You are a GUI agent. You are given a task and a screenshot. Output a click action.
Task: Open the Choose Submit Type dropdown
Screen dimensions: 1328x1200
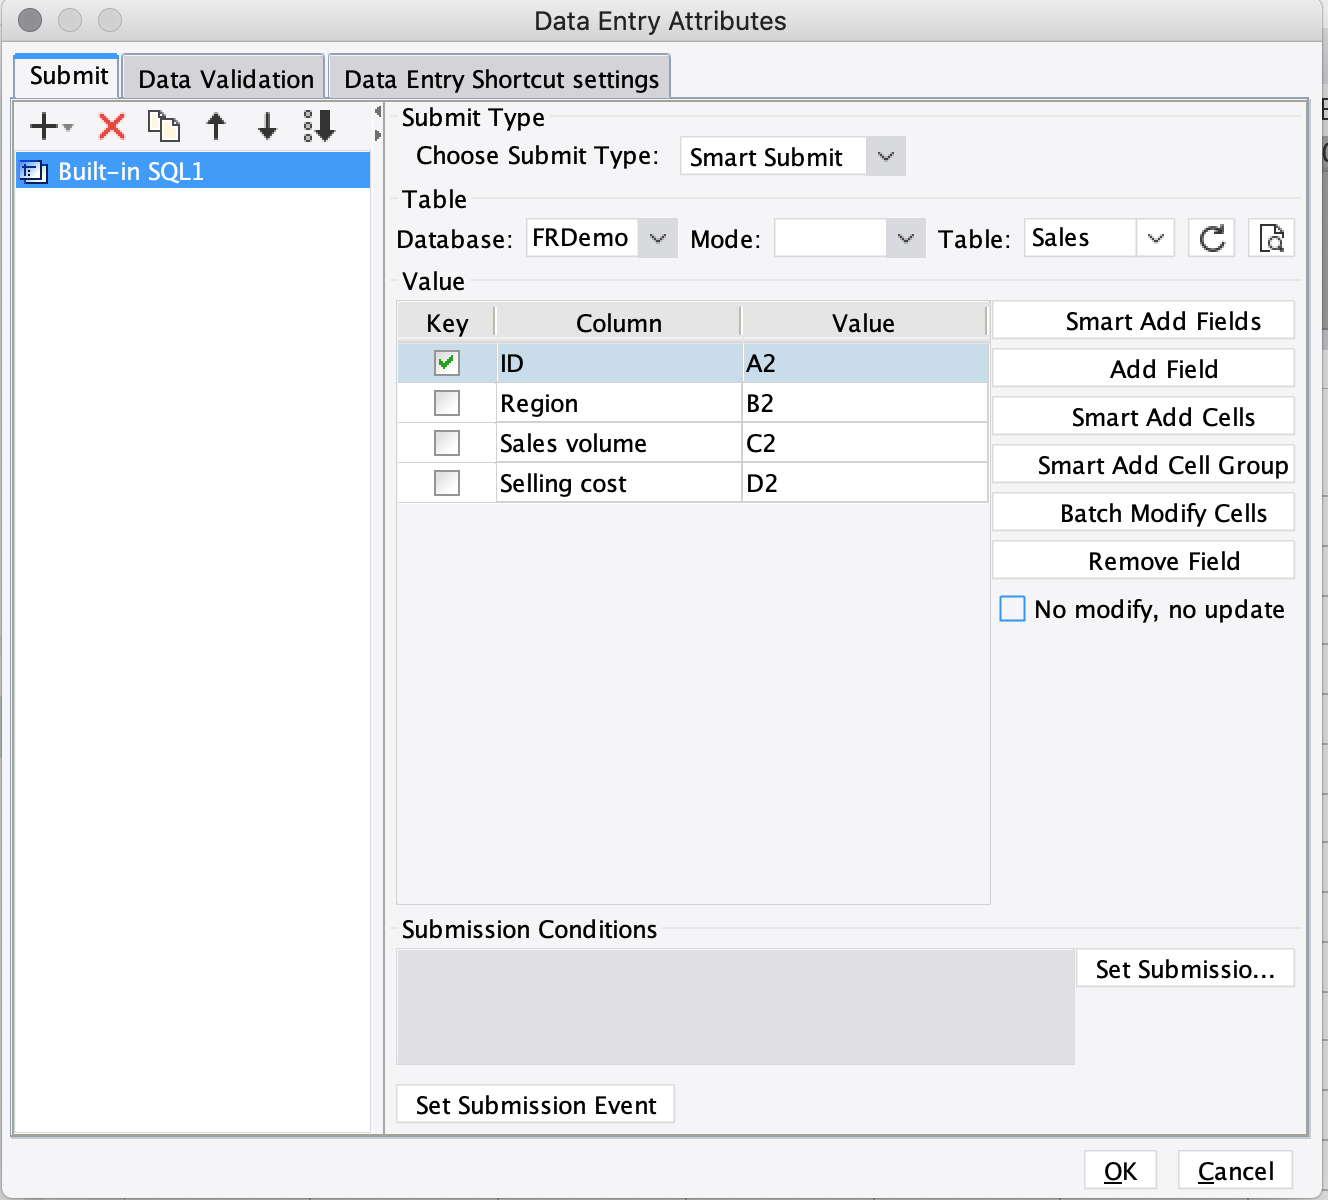884,156
